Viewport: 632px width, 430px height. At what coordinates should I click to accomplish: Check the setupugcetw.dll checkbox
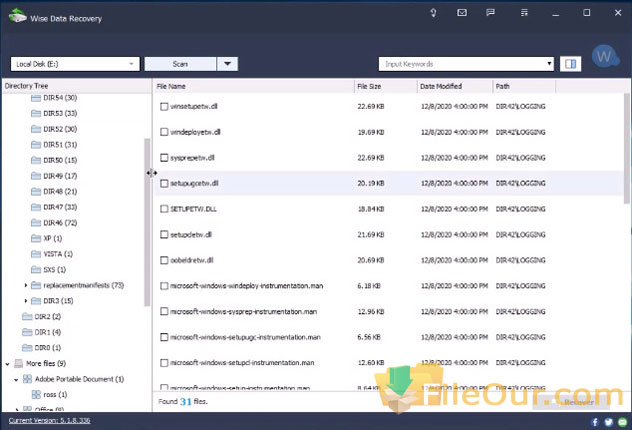tap(164, 183)
